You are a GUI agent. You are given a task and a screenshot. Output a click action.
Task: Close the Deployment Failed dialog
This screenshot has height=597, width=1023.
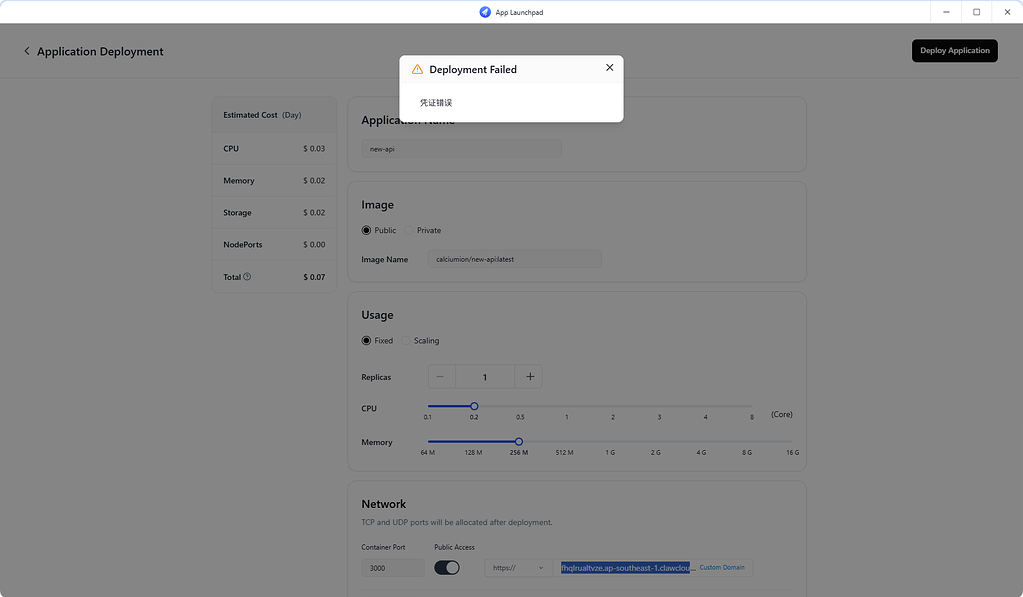pos(609,67)
